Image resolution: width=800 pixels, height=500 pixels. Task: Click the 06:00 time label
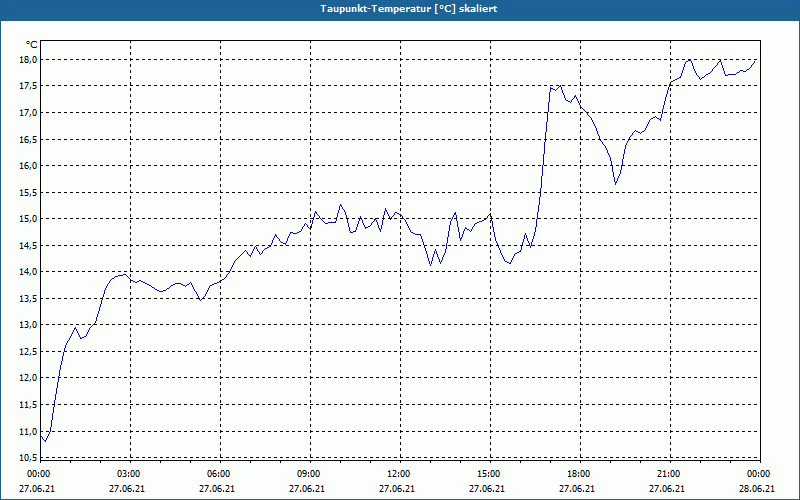219,474
